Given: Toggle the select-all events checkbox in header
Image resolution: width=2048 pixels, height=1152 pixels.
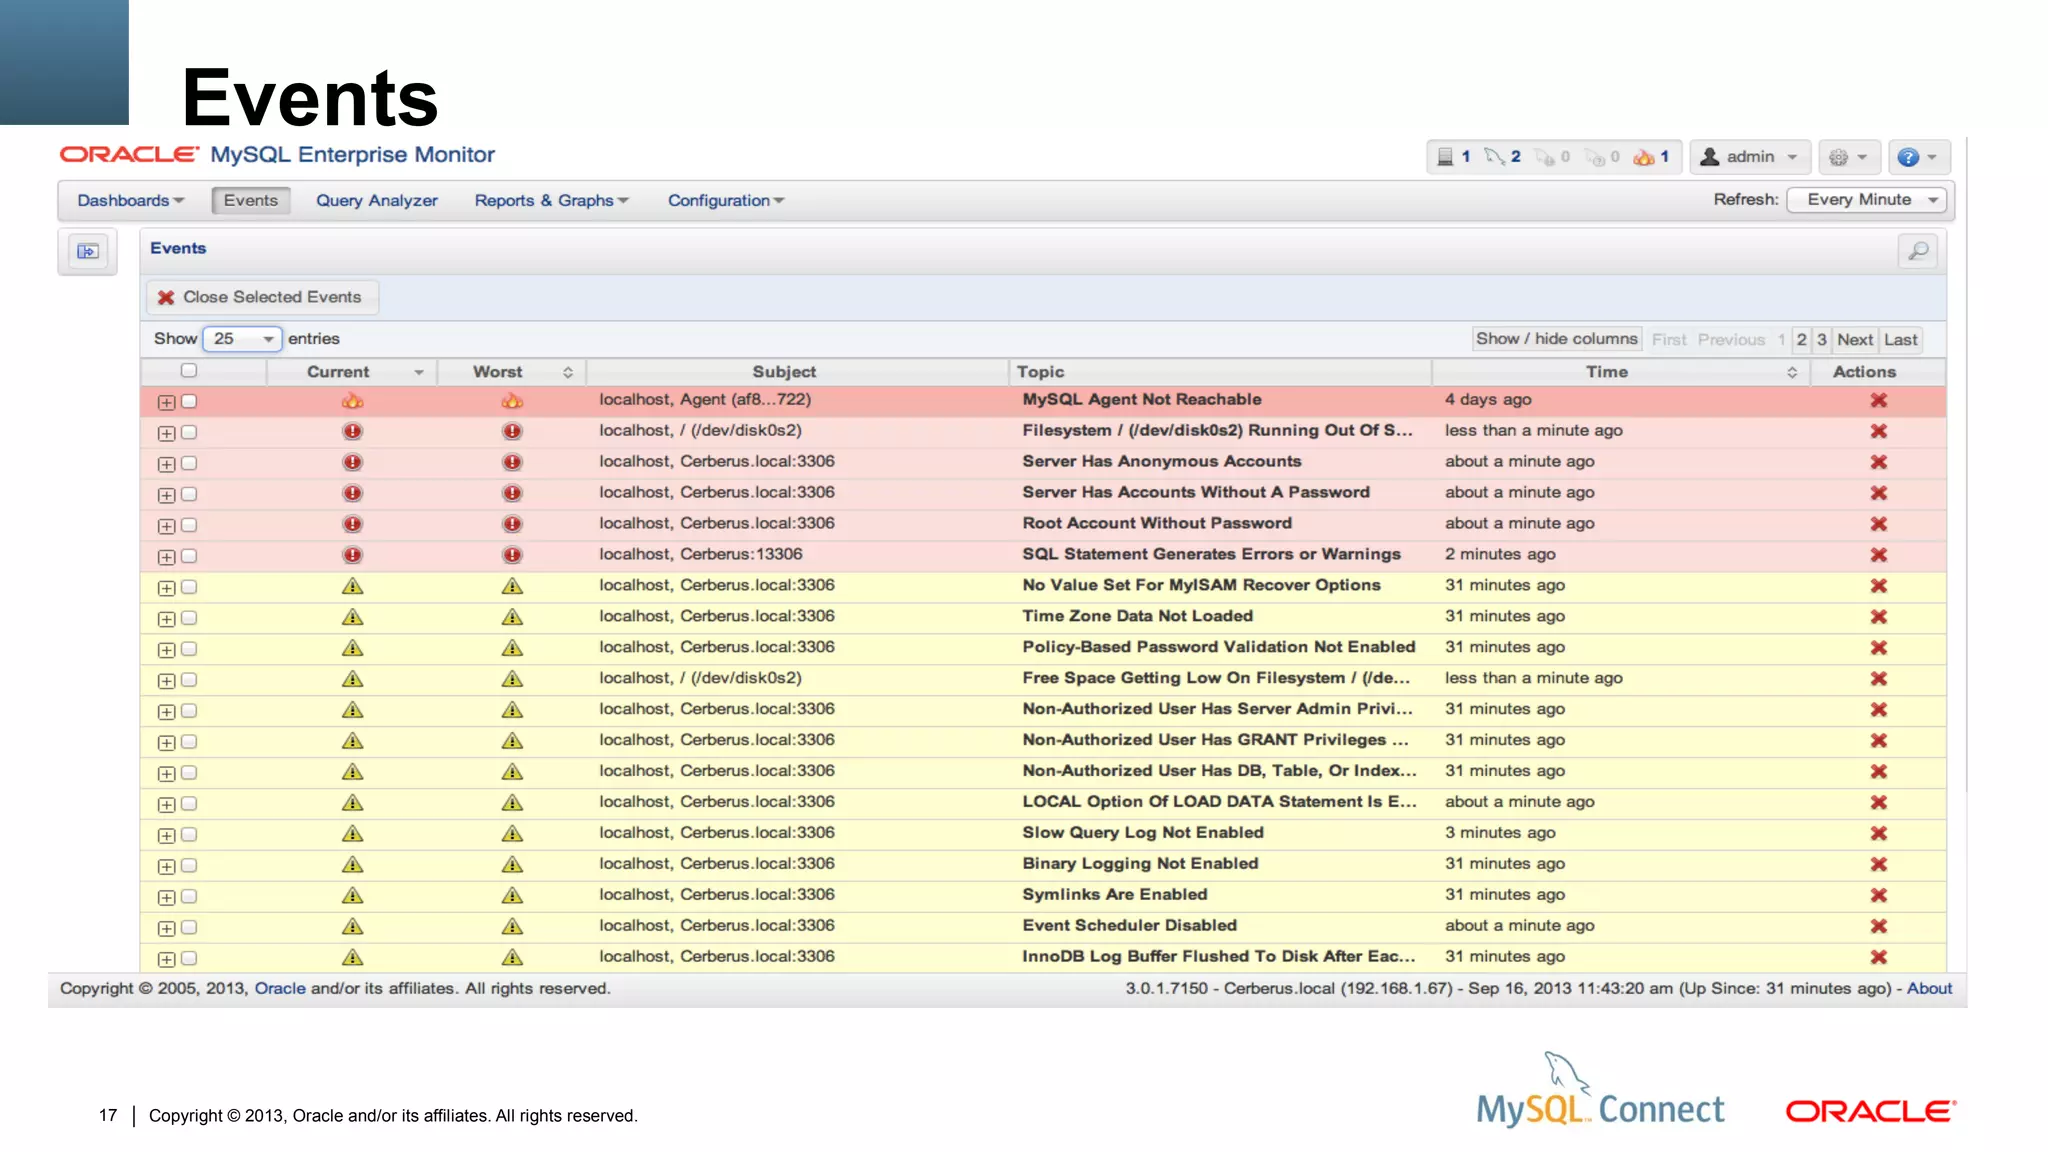Looking at the screenshot, I should click(188, 371).
